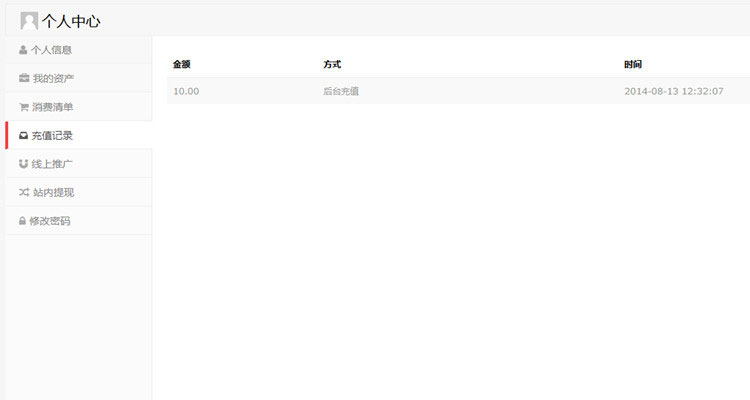The height and width of the screenshot is (400, 750).
Task: Click the 金额 column header
Action: [x=181, y=64]
